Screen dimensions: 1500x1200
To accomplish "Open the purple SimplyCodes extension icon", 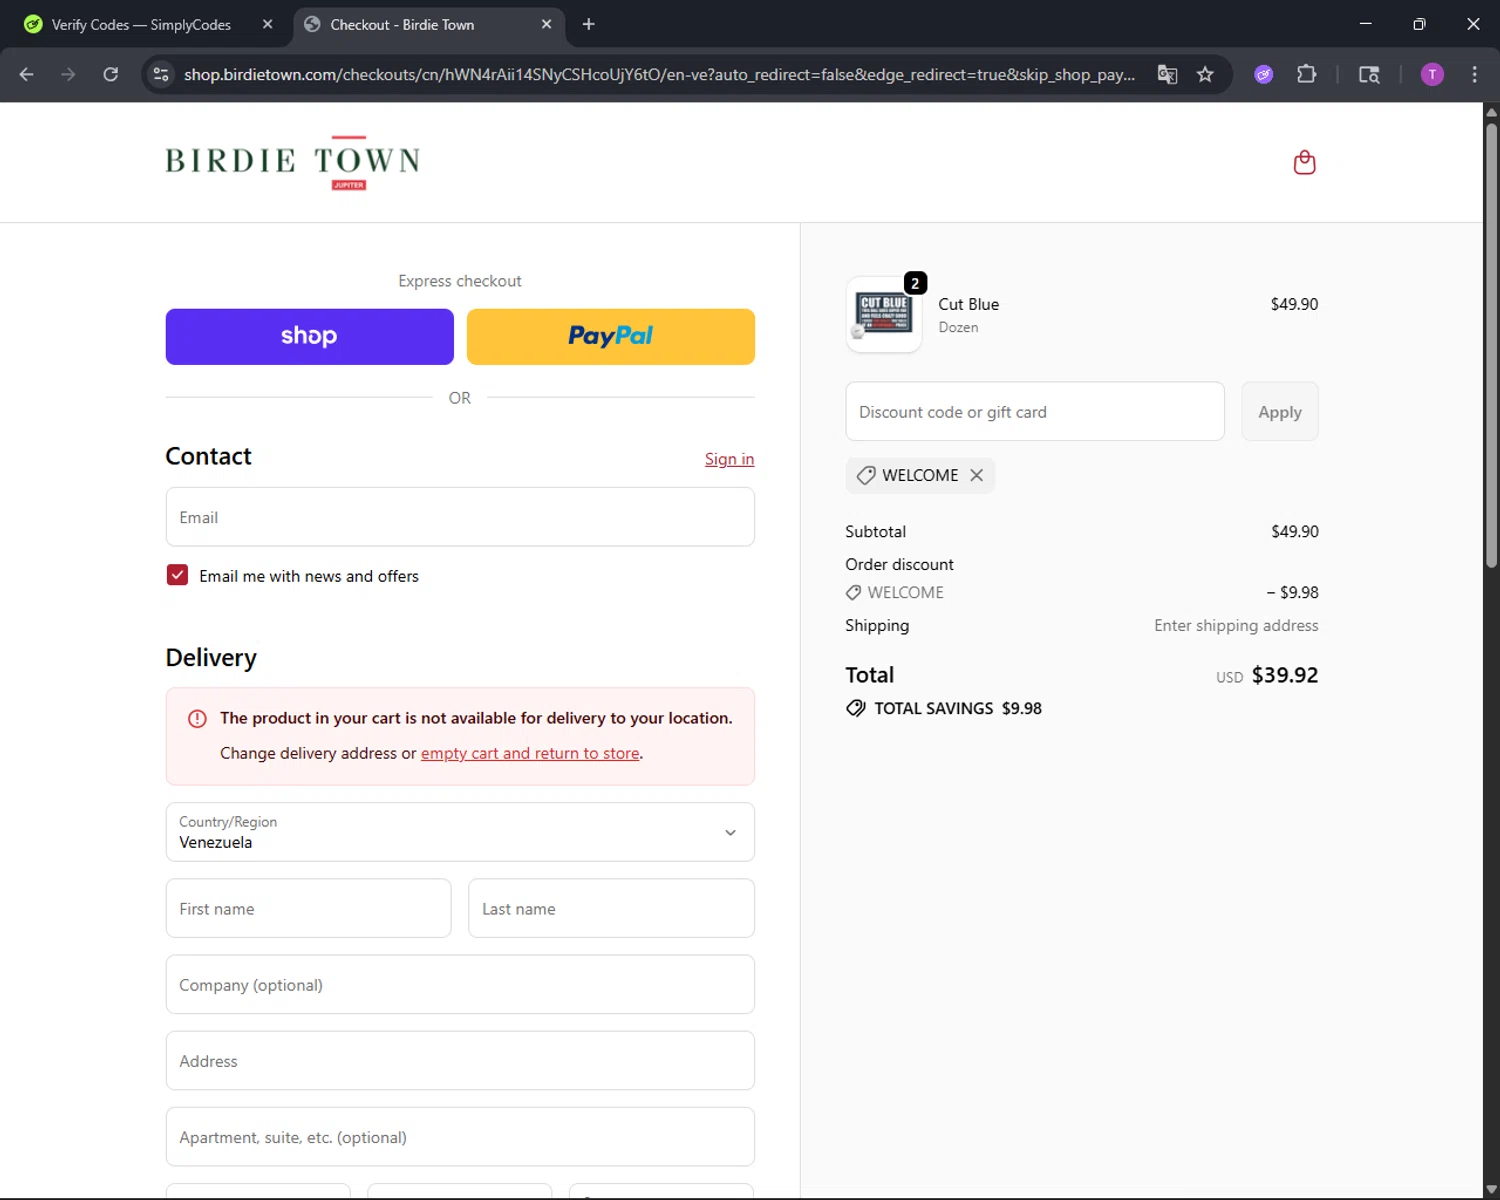I will [1264, 74].
